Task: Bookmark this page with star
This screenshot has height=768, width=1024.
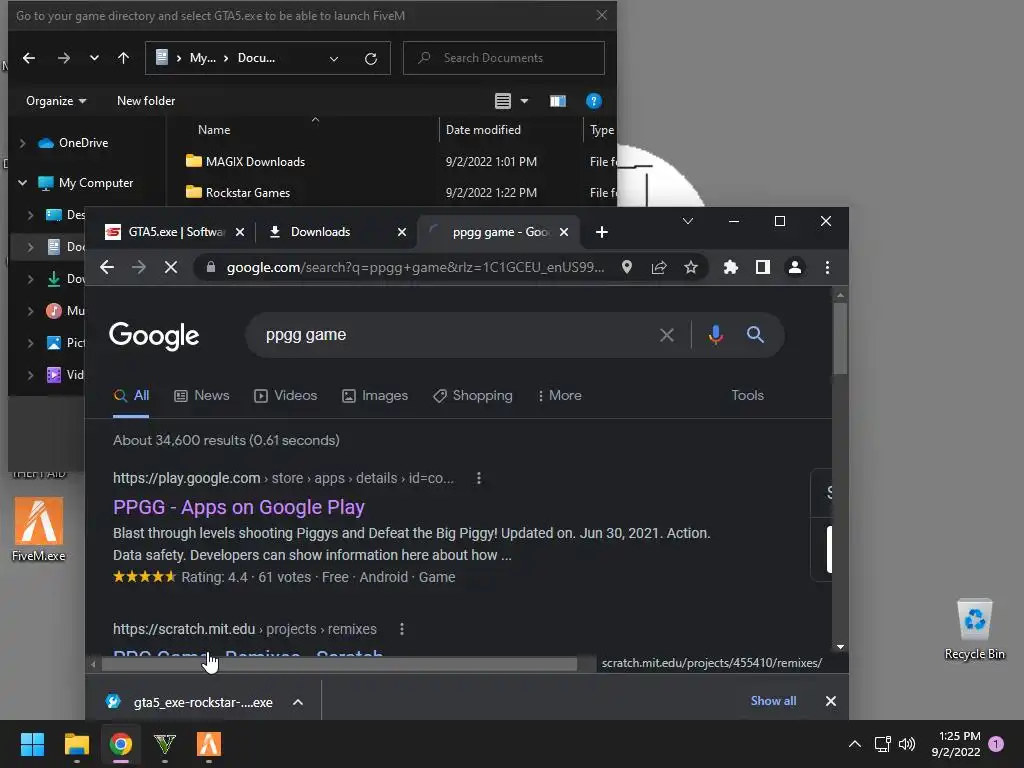Action: (x=691, y=267)
